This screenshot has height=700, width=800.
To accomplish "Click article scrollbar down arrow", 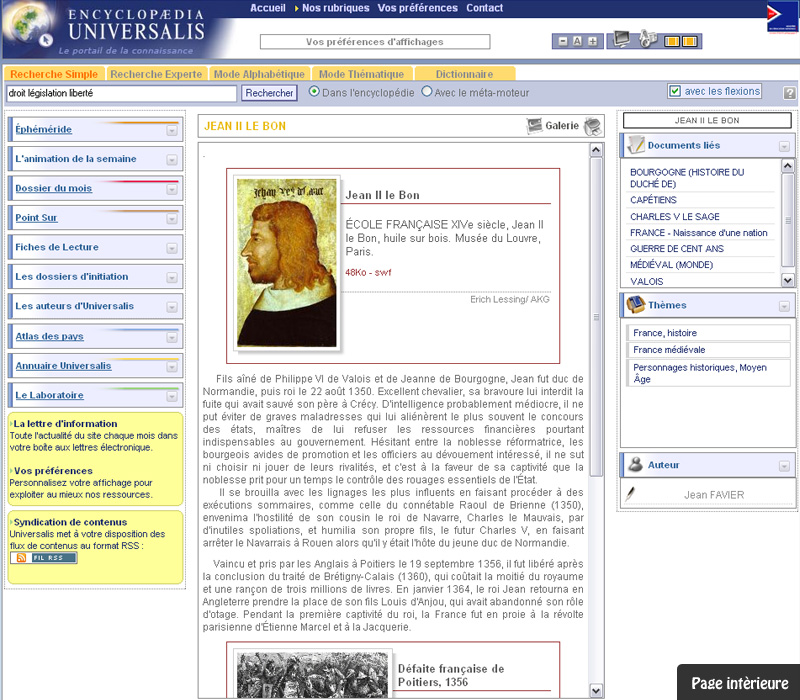I will tap(596, 691).
